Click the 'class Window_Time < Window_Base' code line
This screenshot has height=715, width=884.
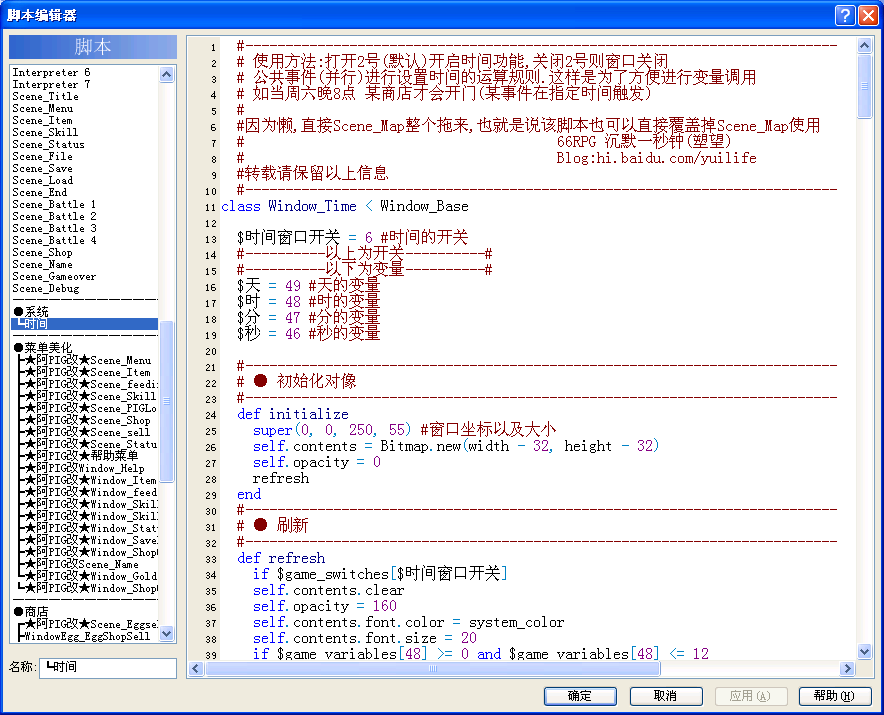click(344, 206)
